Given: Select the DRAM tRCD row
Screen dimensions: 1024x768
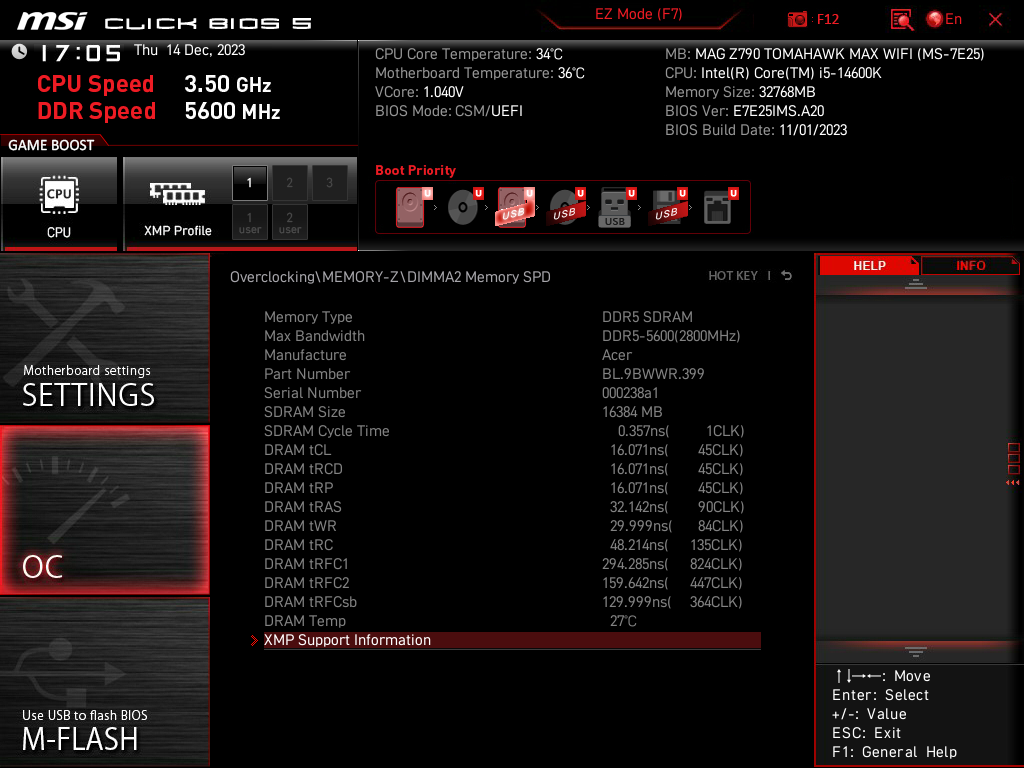Looking at the screenshot, I should (512, 469).
